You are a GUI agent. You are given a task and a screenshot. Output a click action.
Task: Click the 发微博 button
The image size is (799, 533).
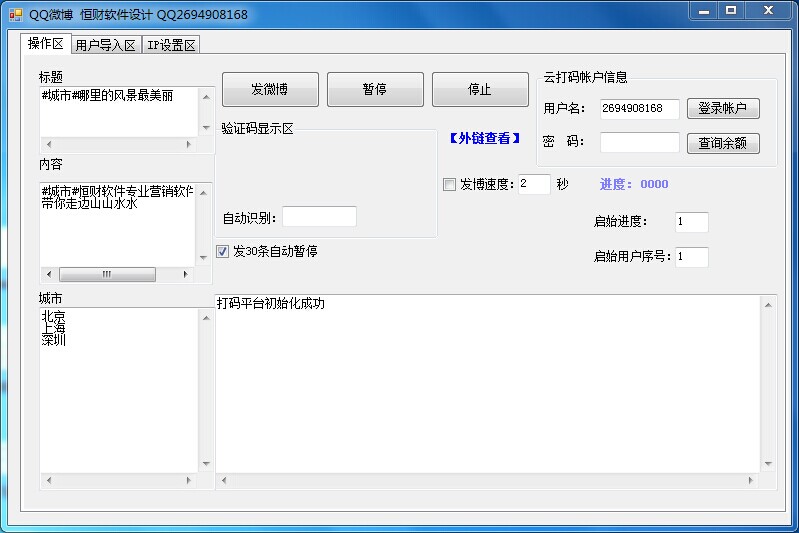coord(270,90)
